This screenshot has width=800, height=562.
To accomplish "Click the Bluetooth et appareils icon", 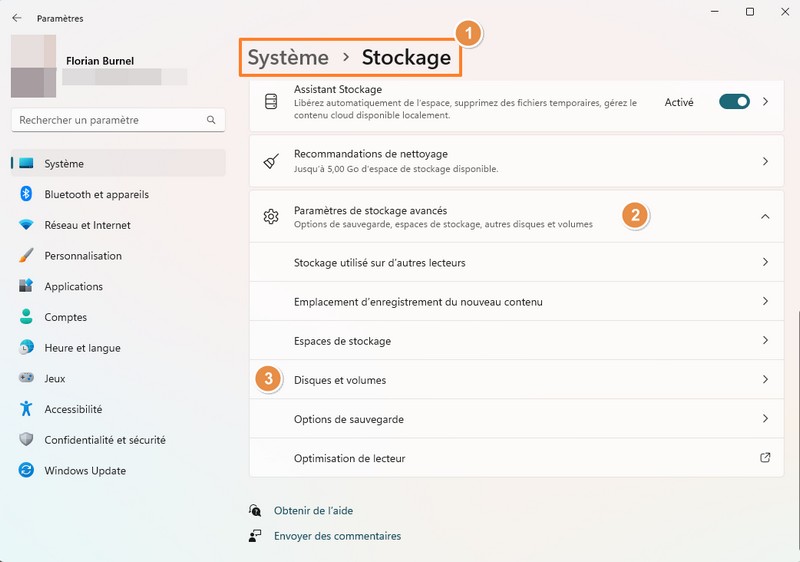I will tap(26, 194).
